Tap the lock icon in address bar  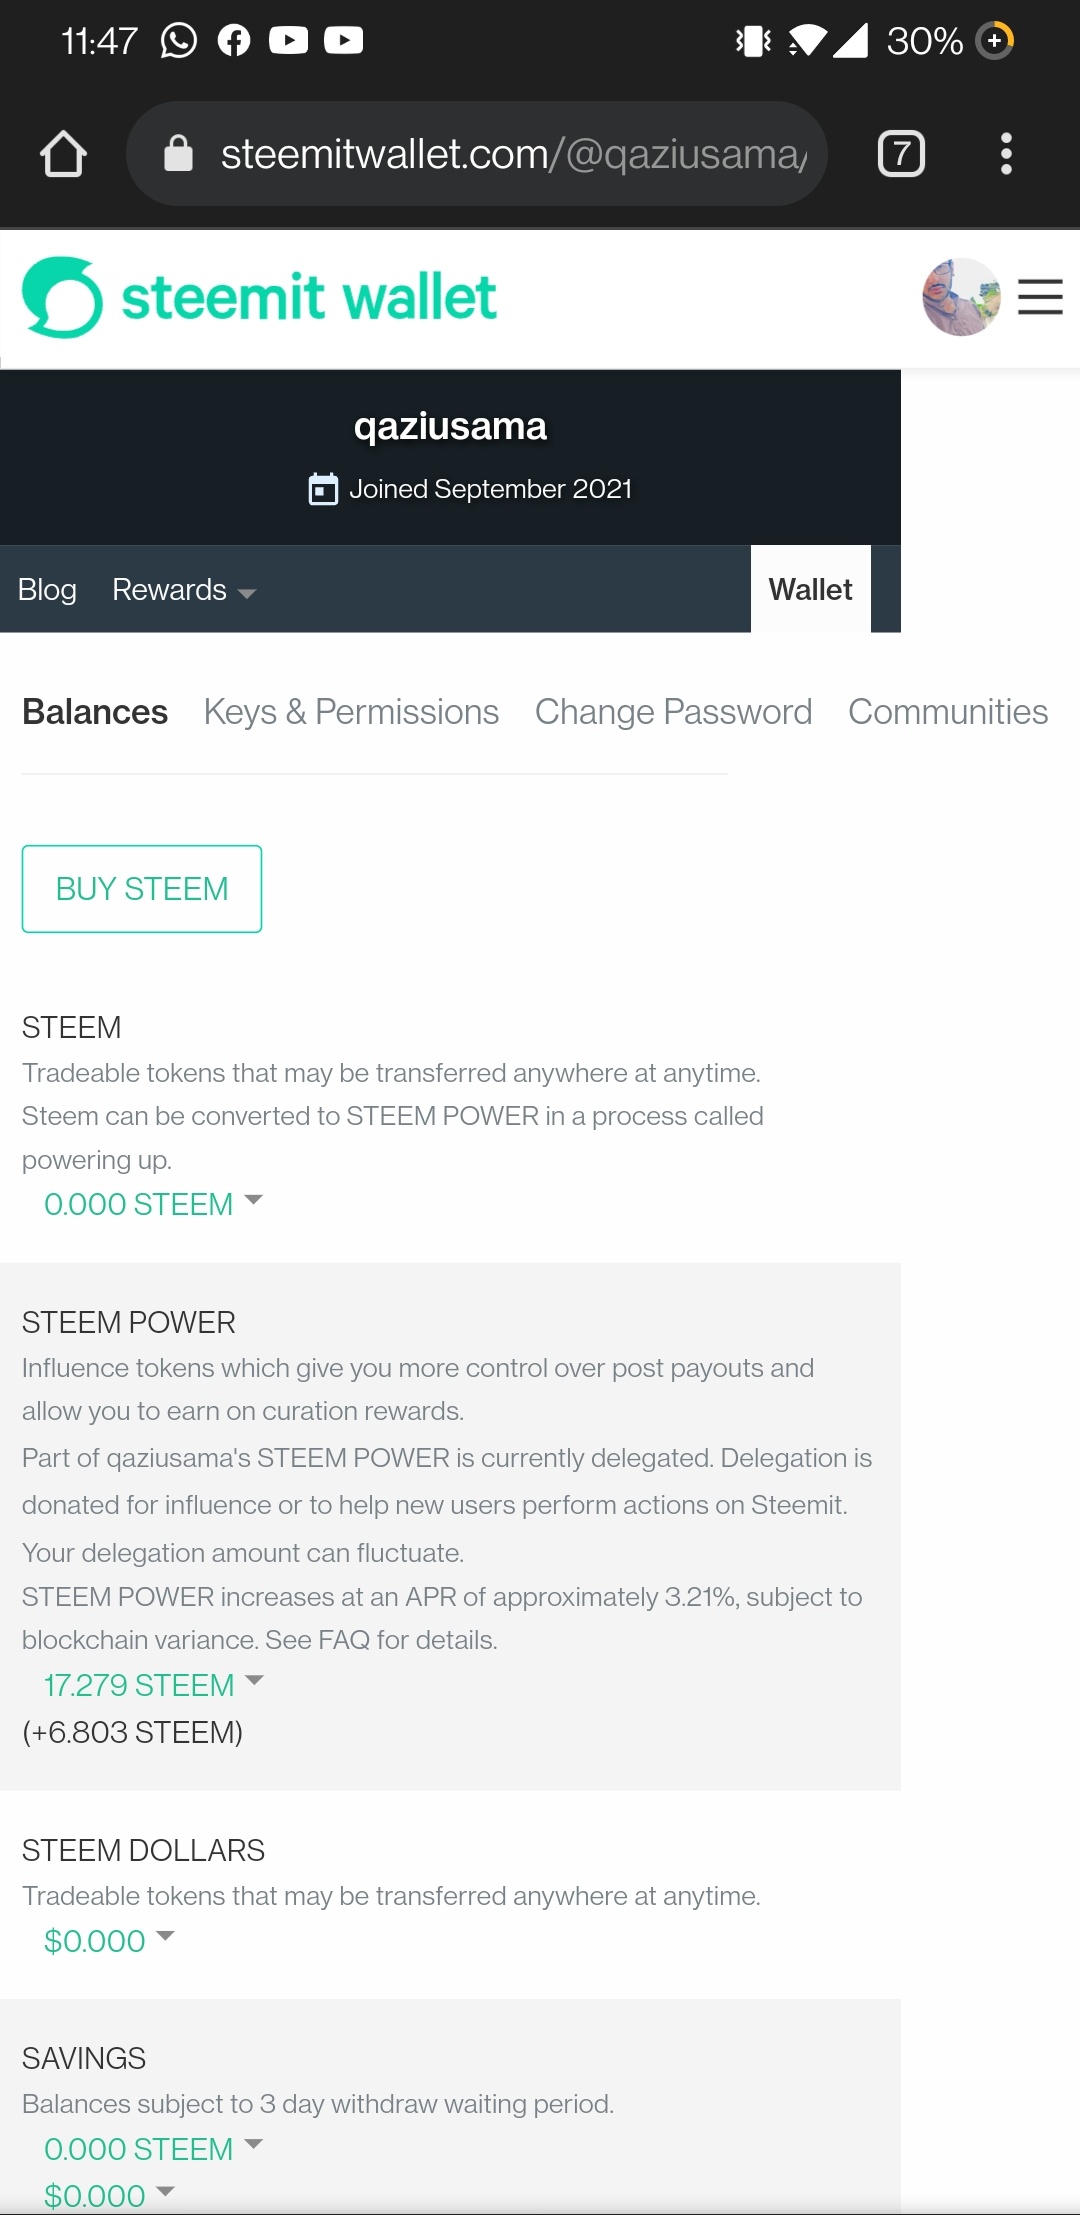pos(178,154)
